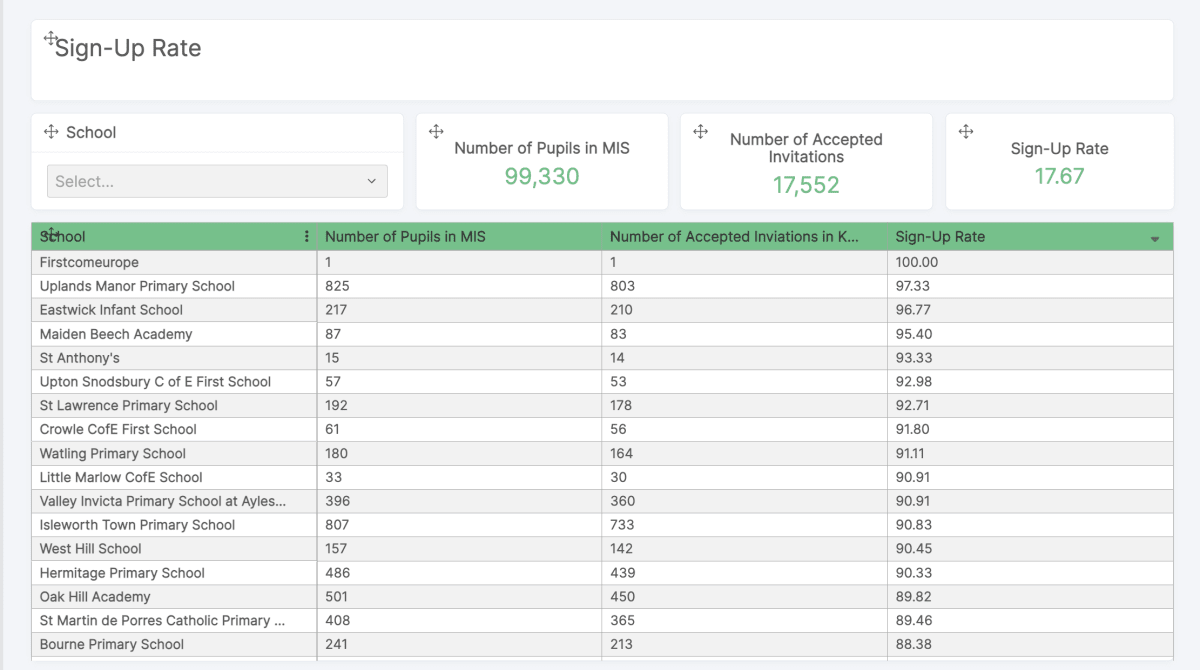Click sort arrow in Sign-Up Rate column

pyautogui.click(x=1155, y=239)
